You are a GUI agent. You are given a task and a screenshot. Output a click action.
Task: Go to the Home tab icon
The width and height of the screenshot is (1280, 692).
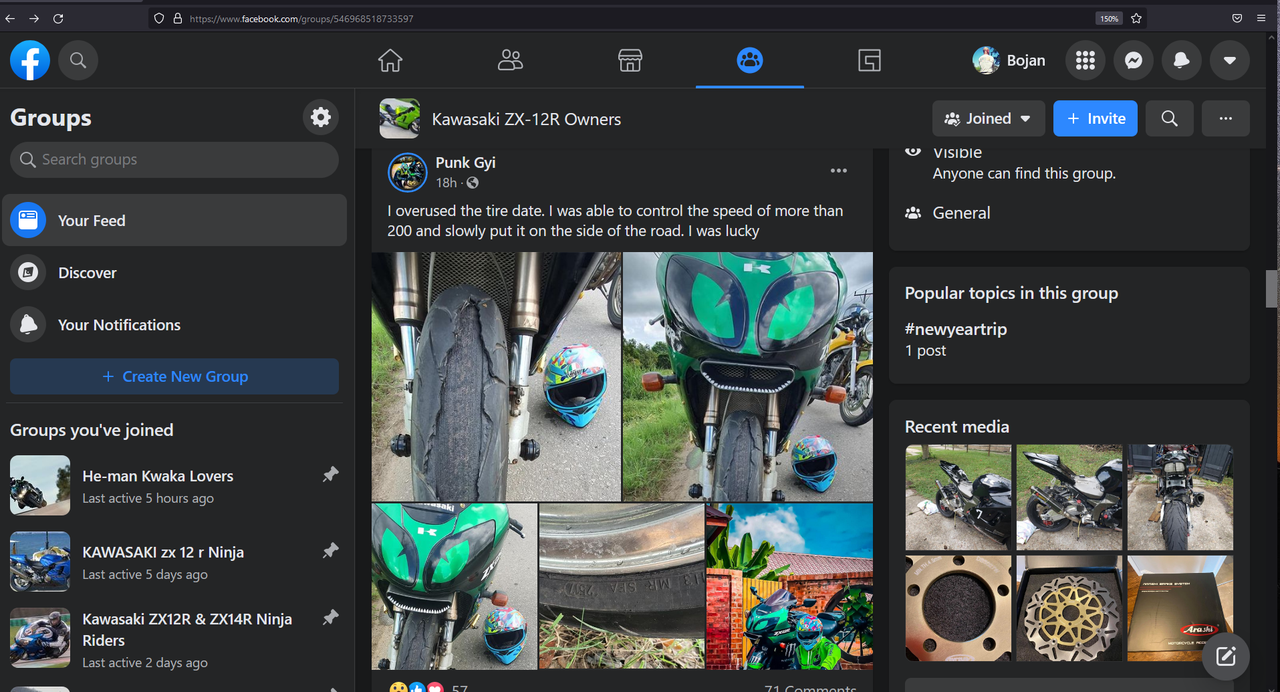click(390, 61)
